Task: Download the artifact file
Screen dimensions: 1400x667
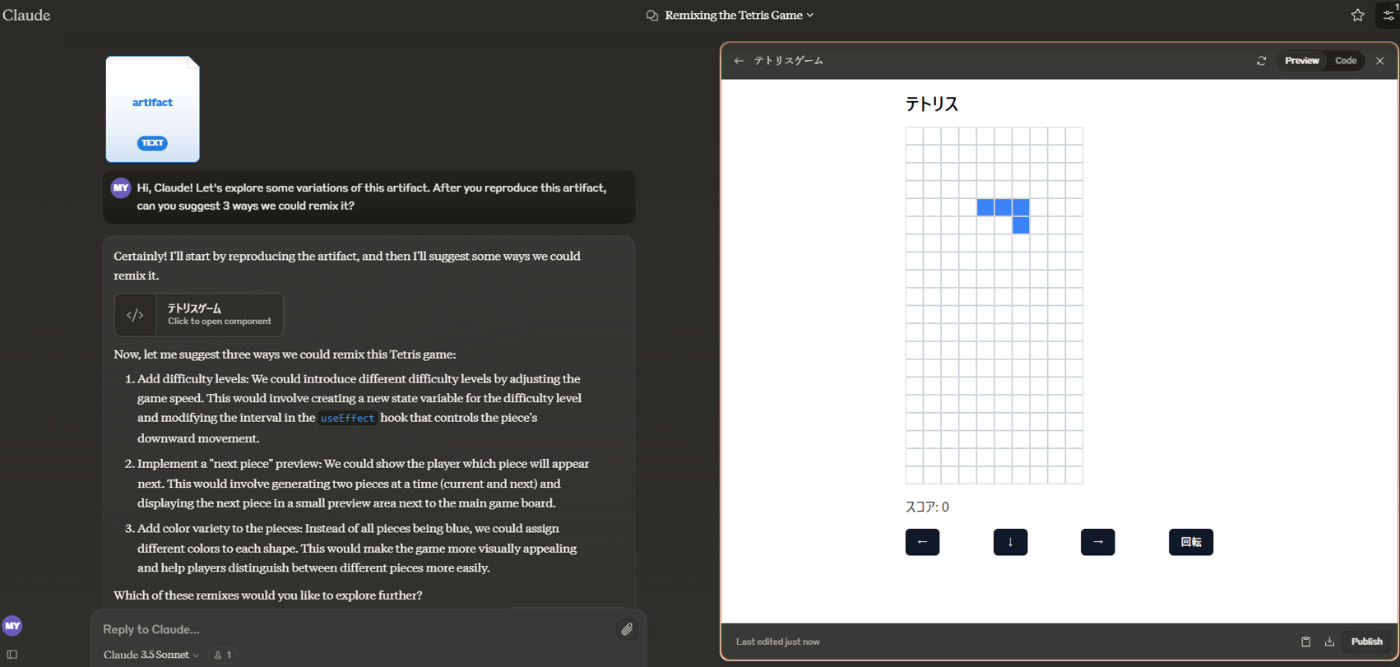Action: pyautogui.click(x=1330, y=642)
